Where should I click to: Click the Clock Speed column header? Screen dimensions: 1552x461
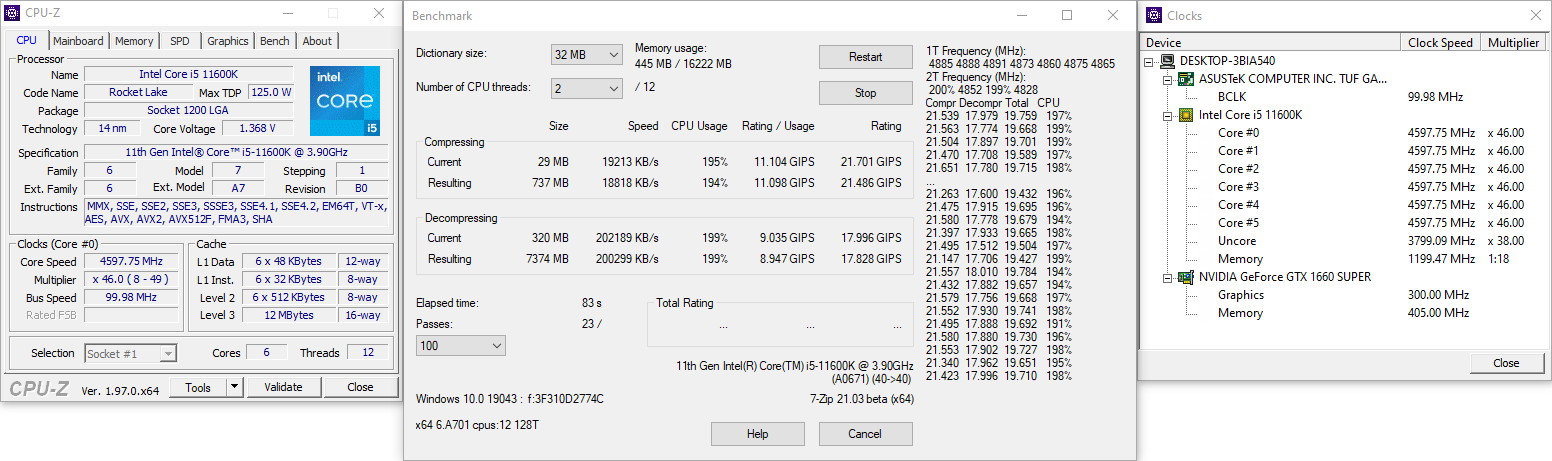pyautogui.click(x=1440, y=43)
